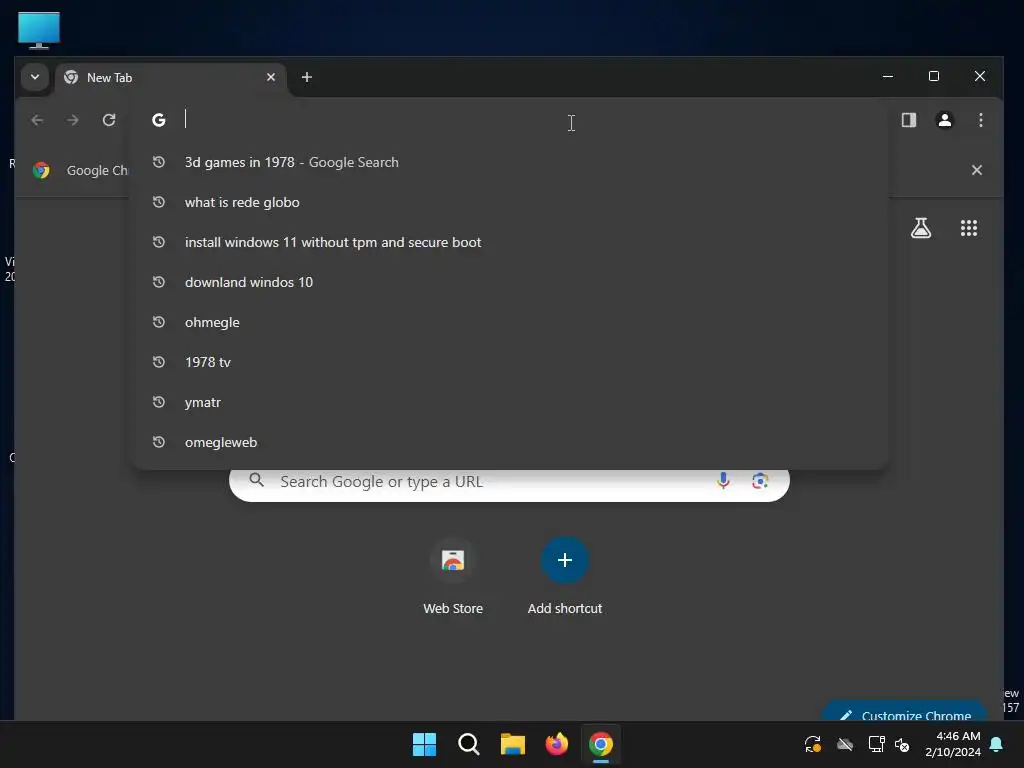1024x768 pixels.
Task: Open Windows taskbar search
Action: [x=468, y=744]
